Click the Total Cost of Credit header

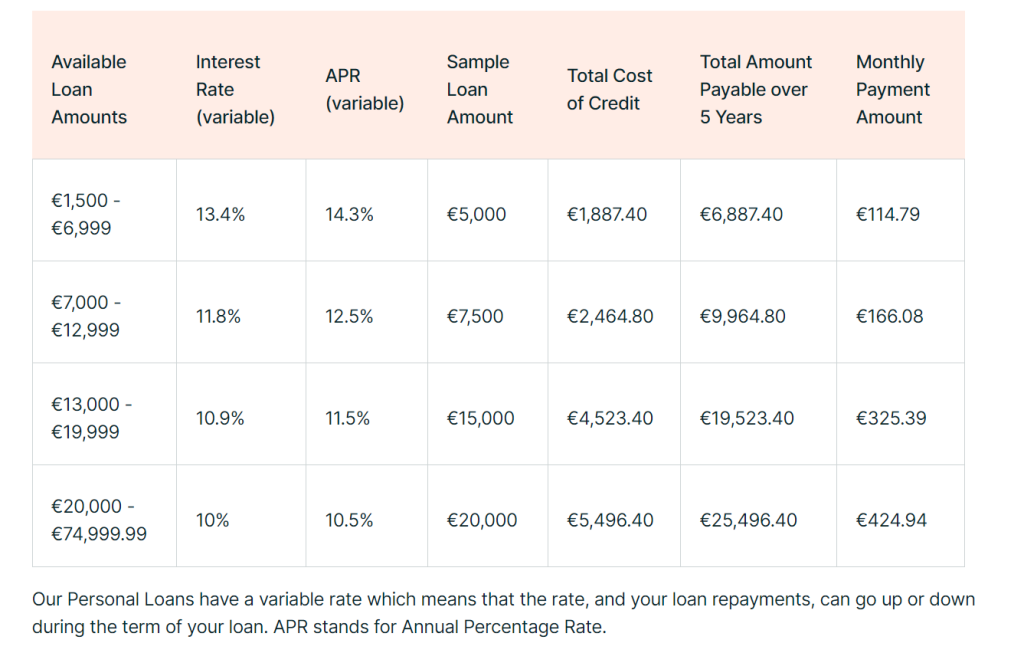(609, 89)
